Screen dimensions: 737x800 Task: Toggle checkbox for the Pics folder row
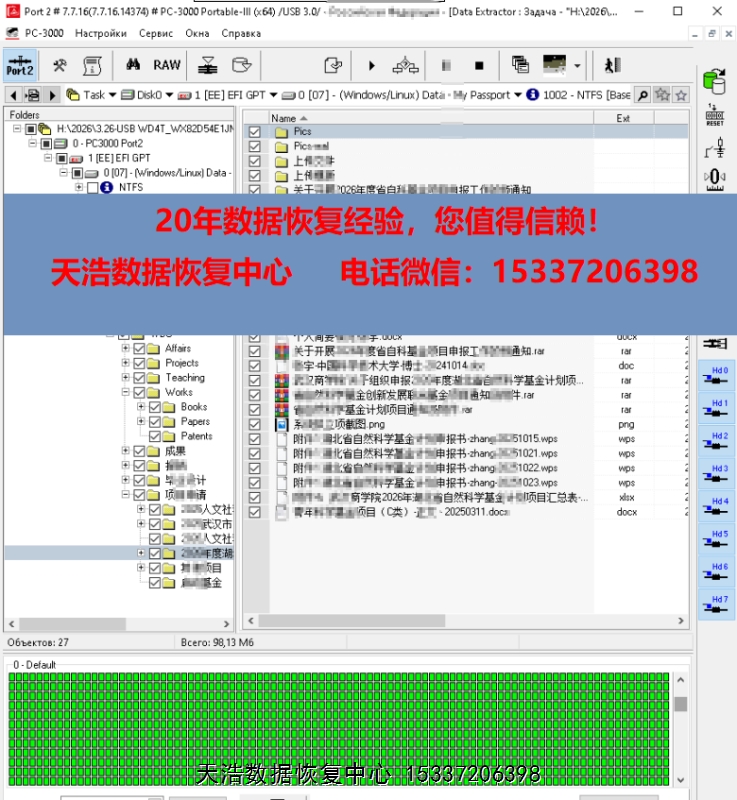point(255,132)
